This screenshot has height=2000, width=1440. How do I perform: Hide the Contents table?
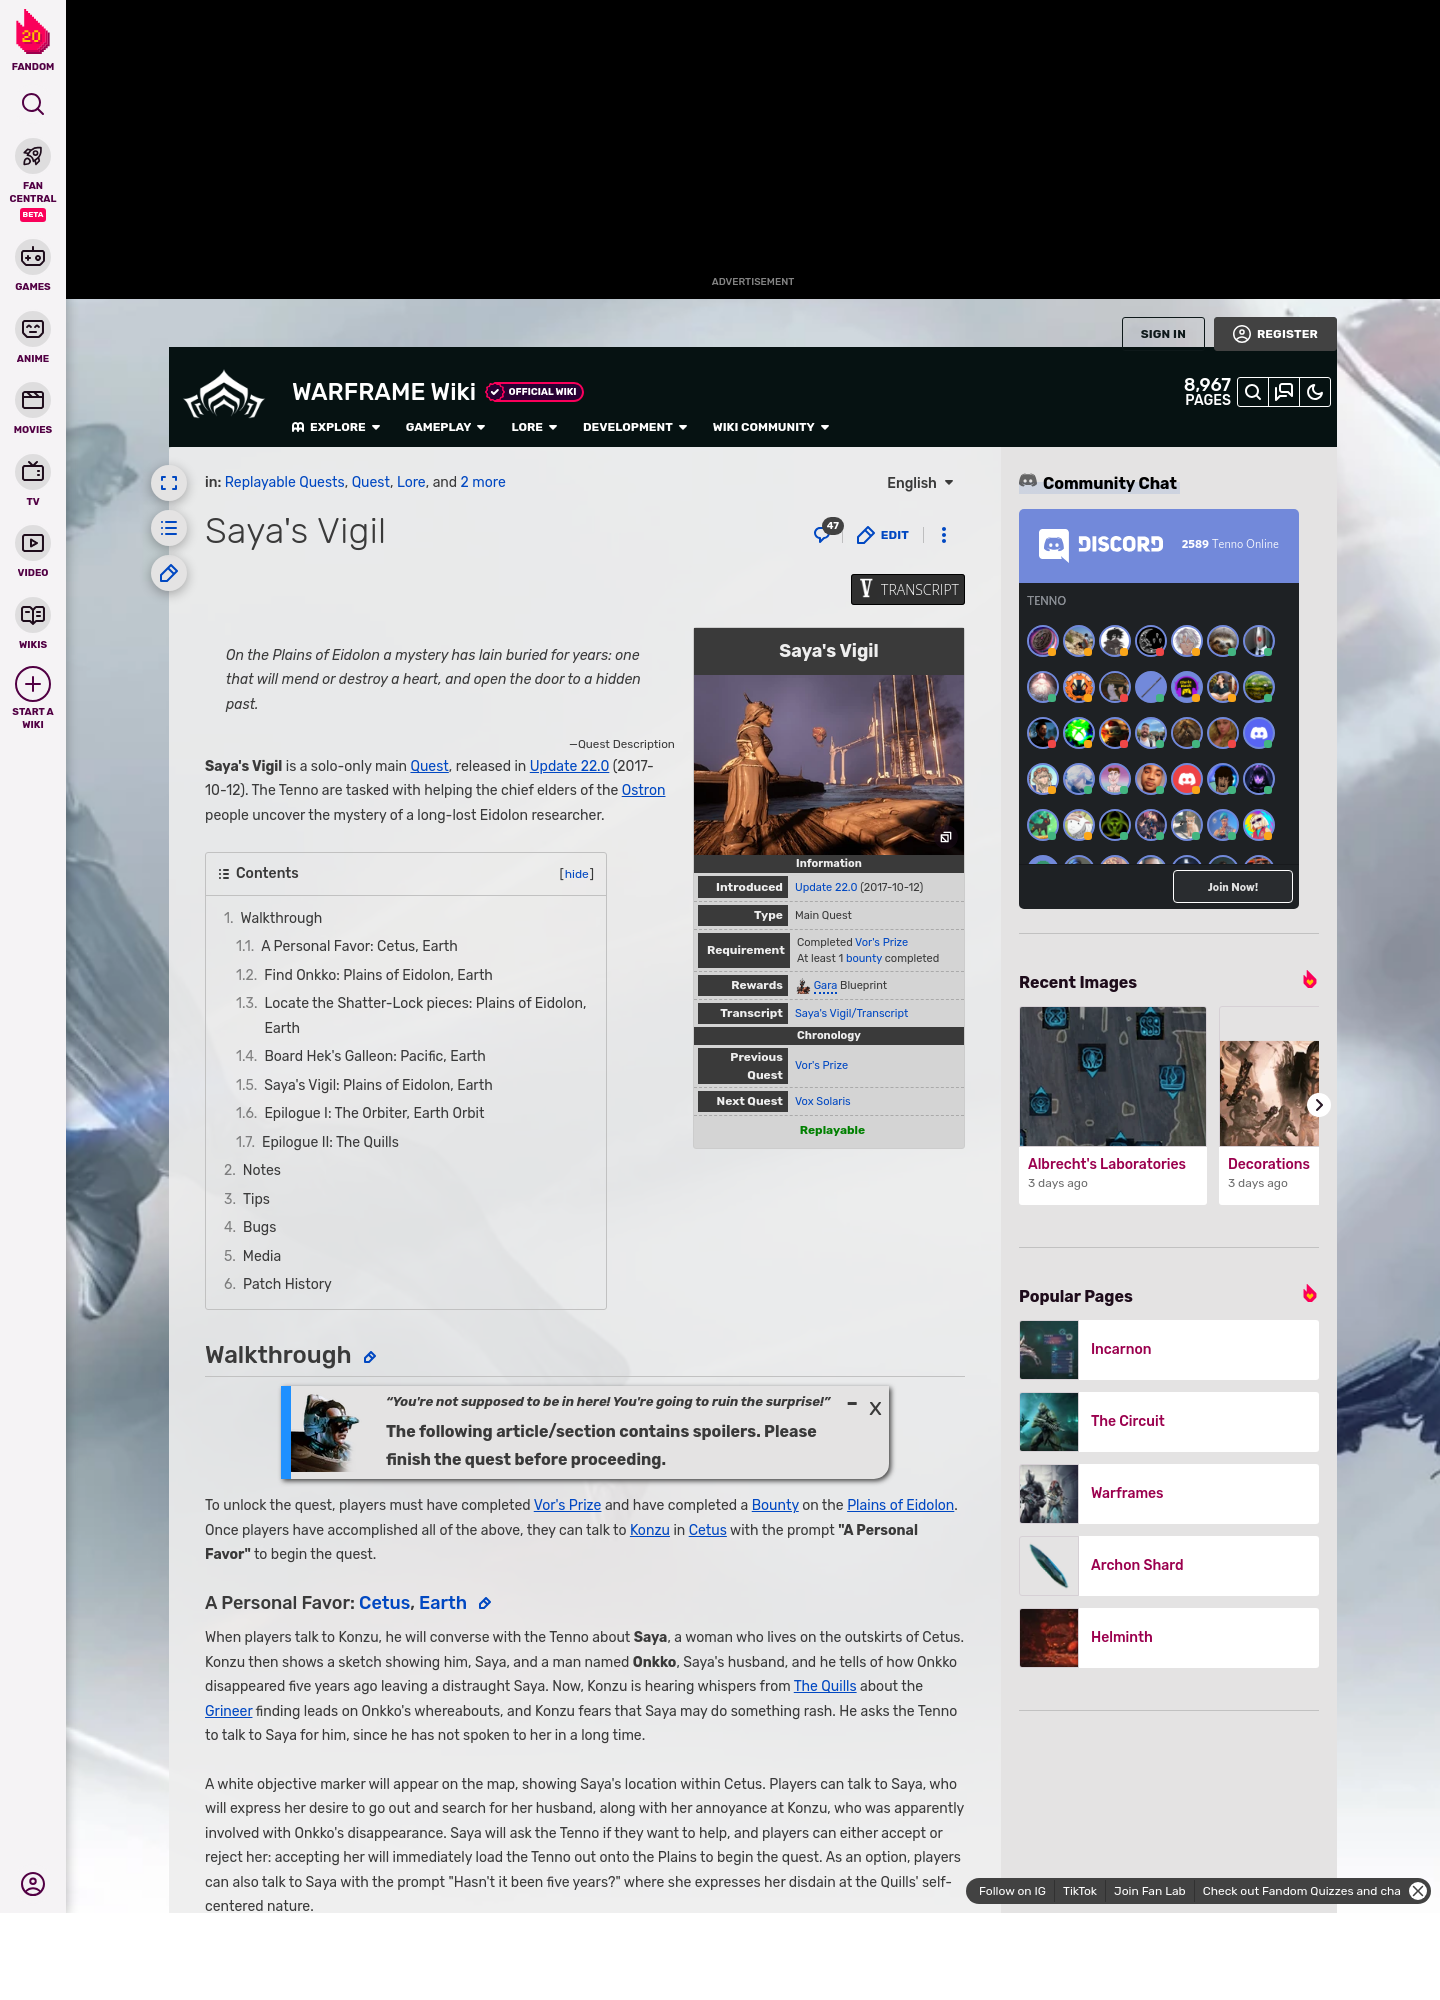577,874
